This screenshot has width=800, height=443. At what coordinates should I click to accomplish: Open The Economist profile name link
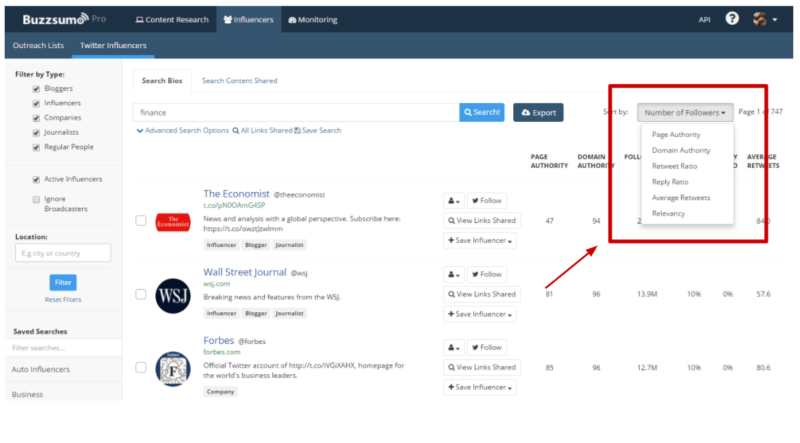point(236,194)
